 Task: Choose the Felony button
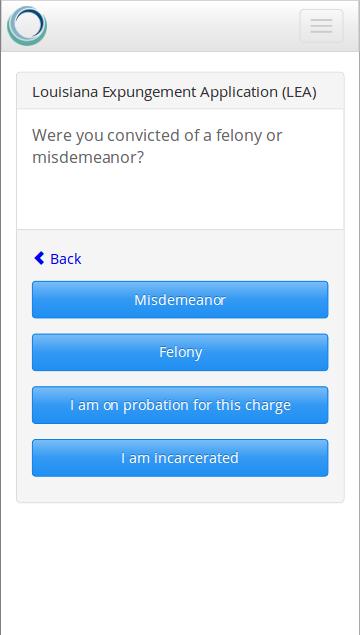(180, 352)
